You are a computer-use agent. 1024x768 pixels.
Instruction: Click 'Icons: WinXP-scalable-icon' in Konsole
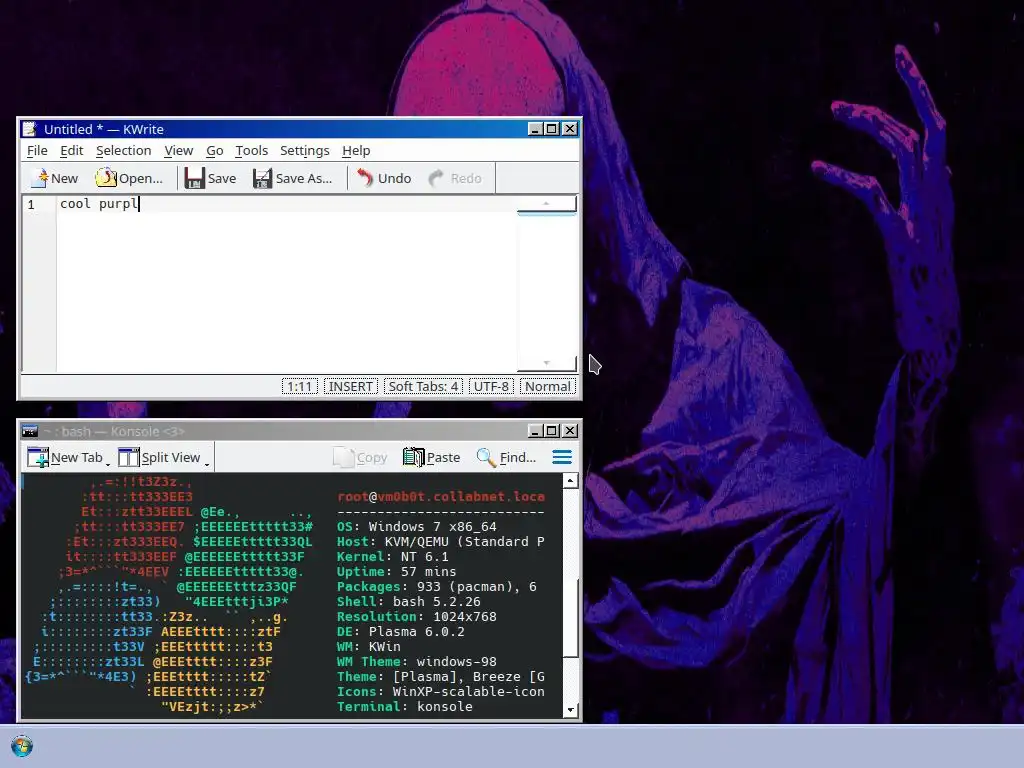click(x=441, y=692)
